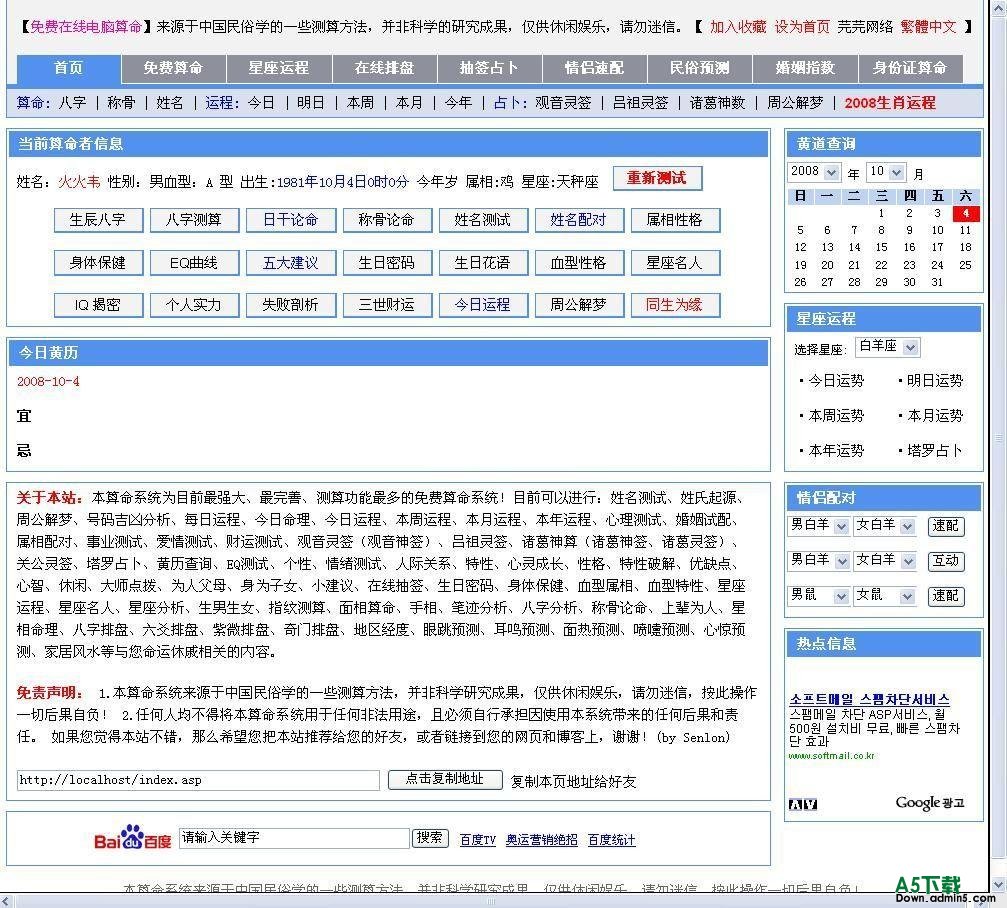Open the 姓名测试 button
The height and width of the screenshot is (908, 1007).
coord(483,220)
